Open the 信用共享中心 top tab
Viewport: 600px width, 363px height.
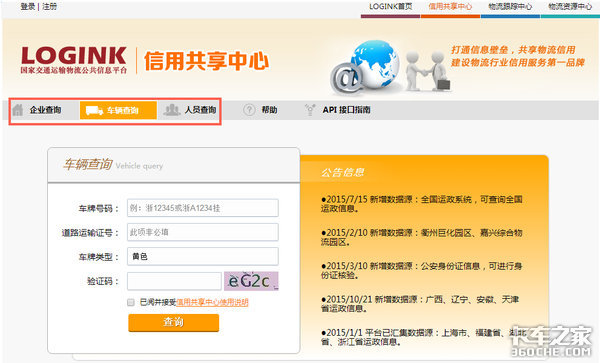[x=450, y=7]
